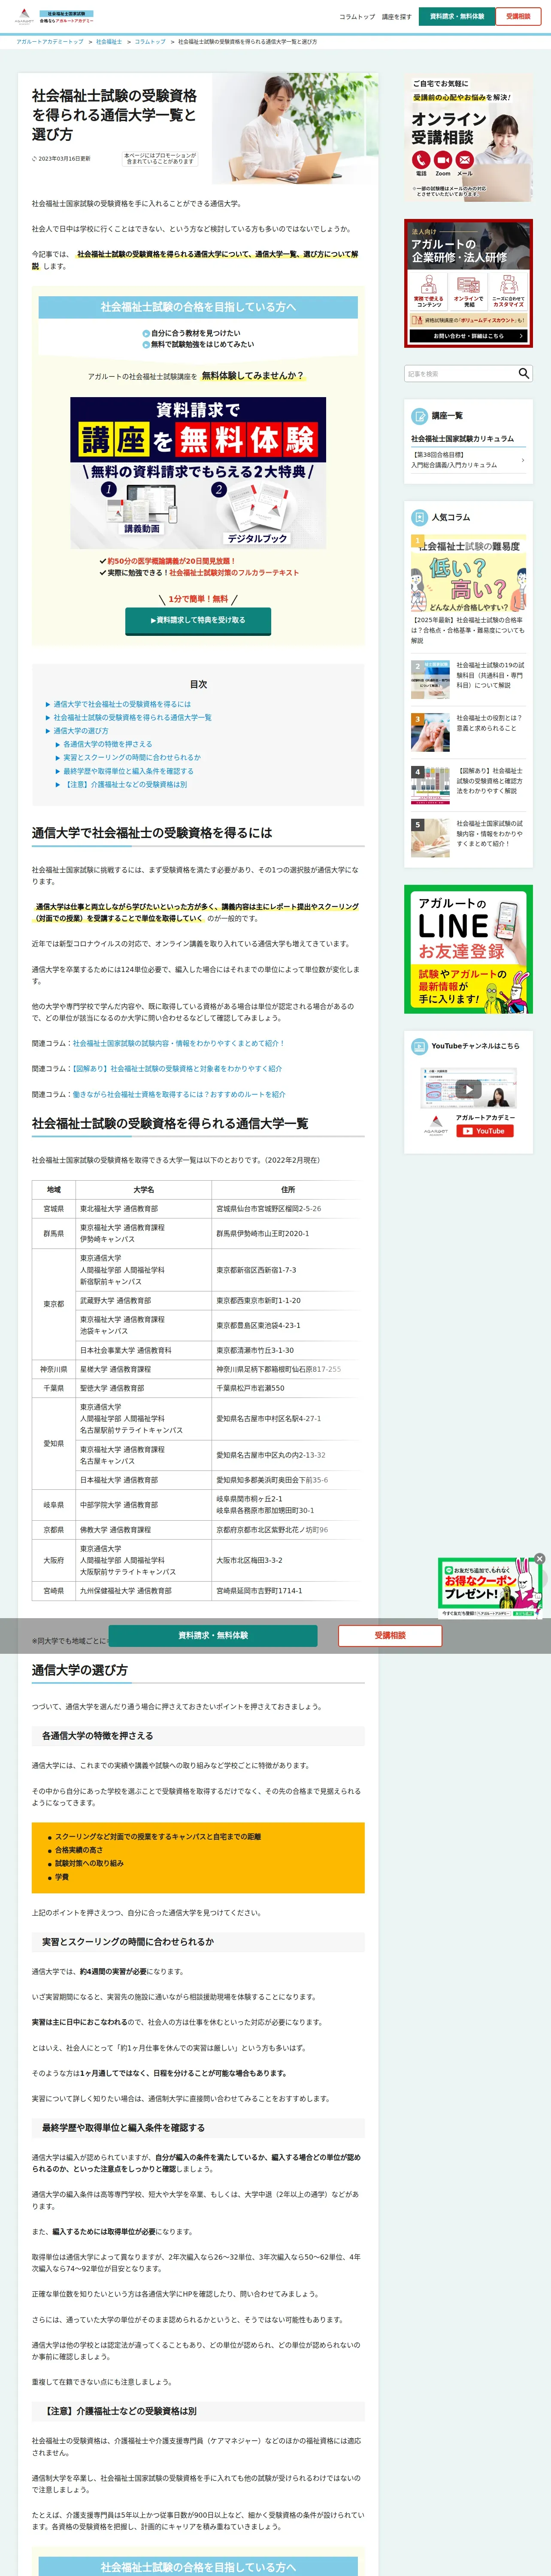Open rank 1 column on exam difficulty
Screen dimensions: 551x2576
pos(468,590)
